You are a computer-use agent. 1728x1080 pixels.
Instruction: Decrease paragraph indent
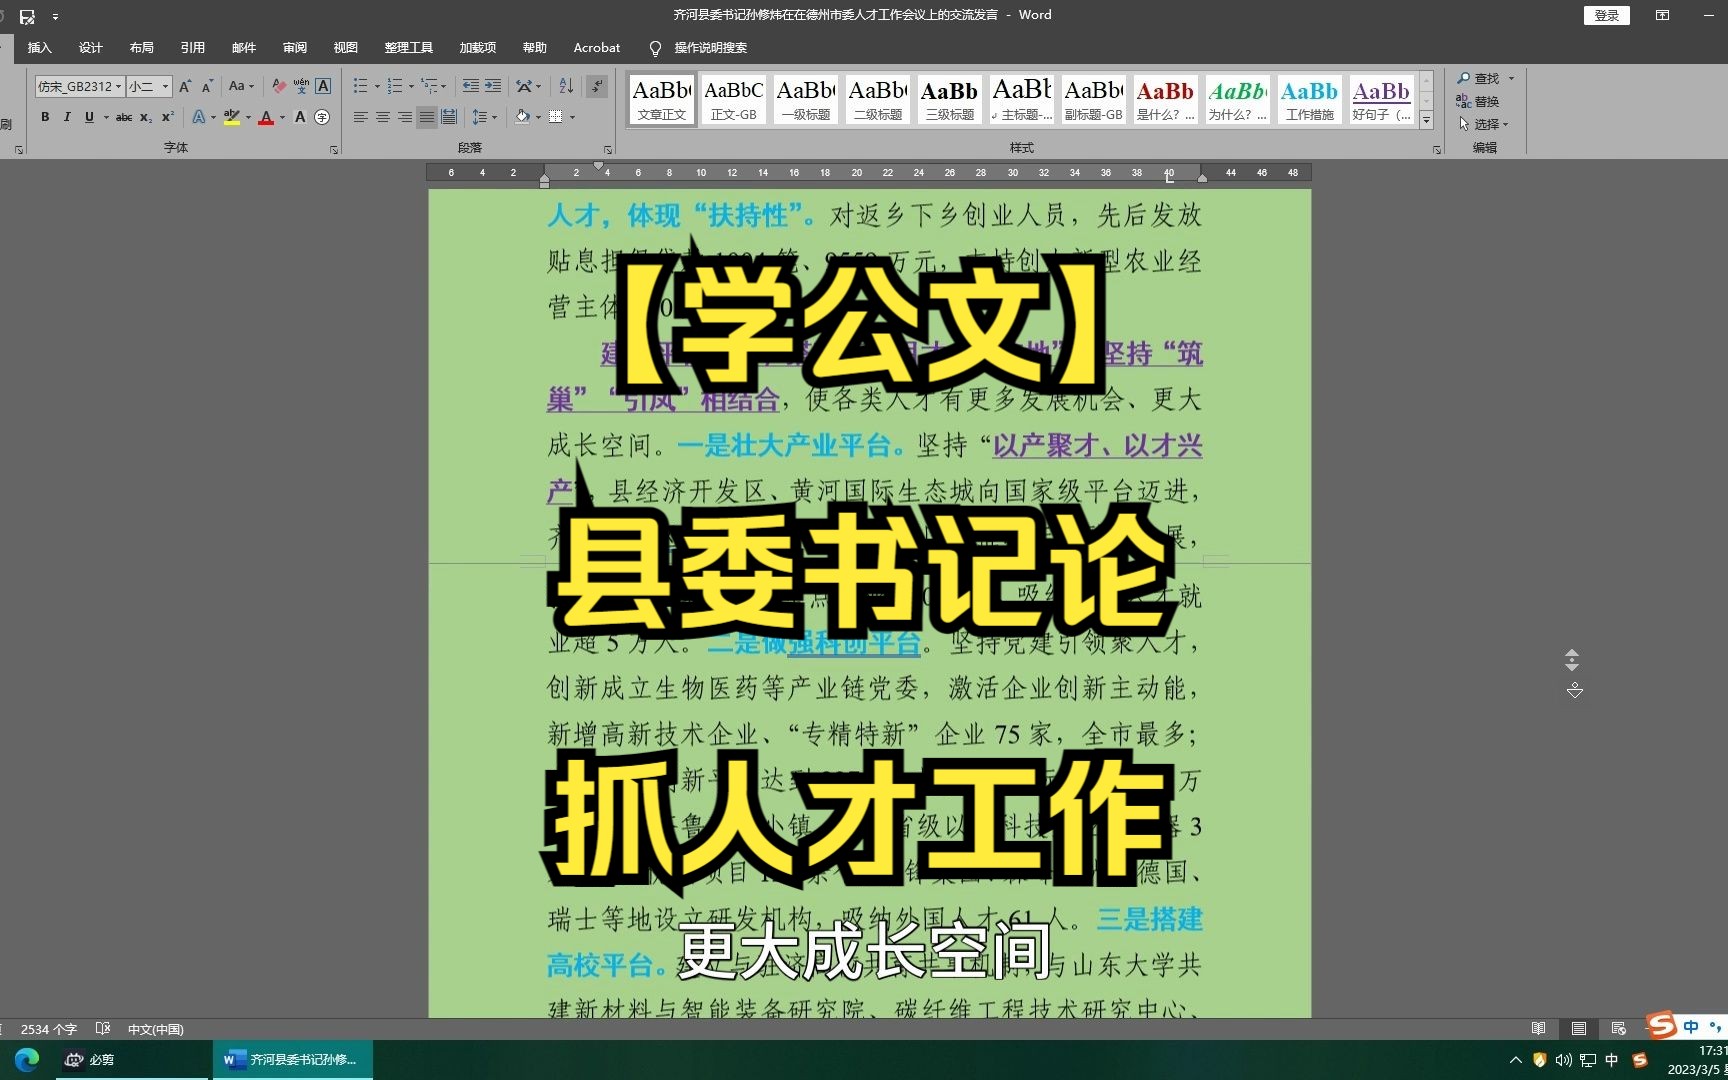click(471, 86)
